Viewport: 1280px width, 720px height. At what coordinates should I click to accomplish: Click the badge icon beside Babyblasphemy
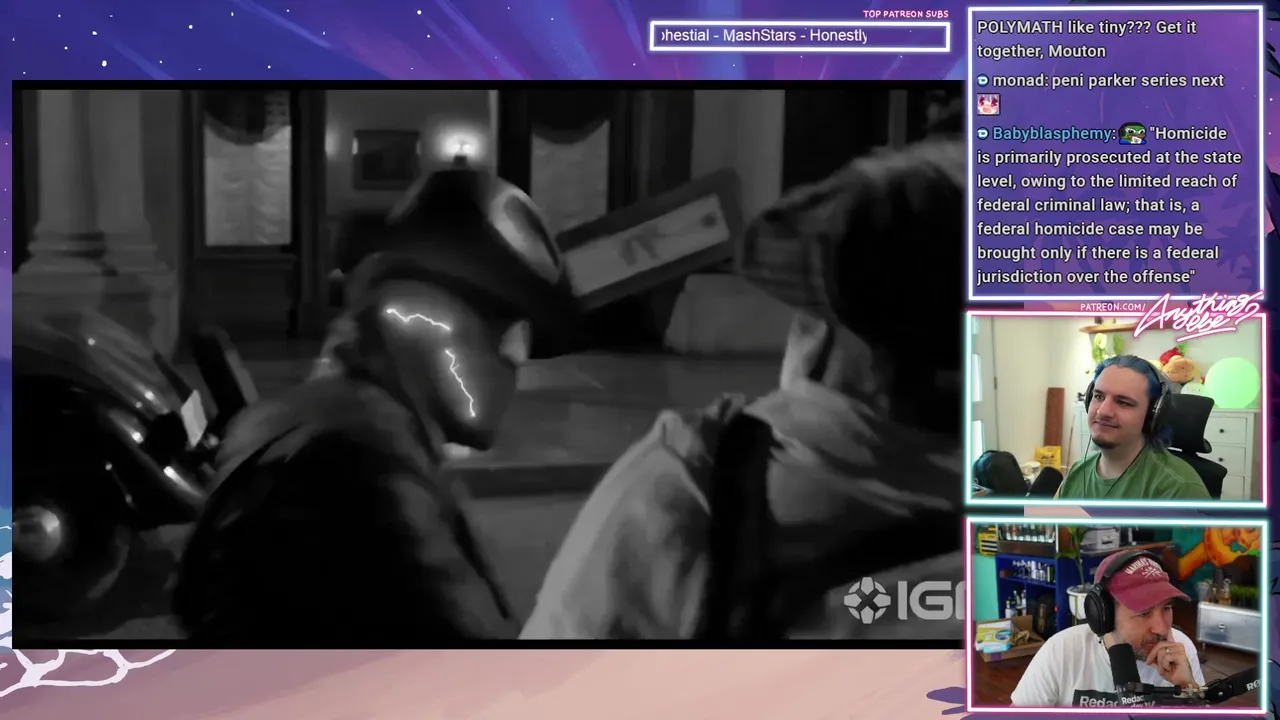tap(983, 133)
